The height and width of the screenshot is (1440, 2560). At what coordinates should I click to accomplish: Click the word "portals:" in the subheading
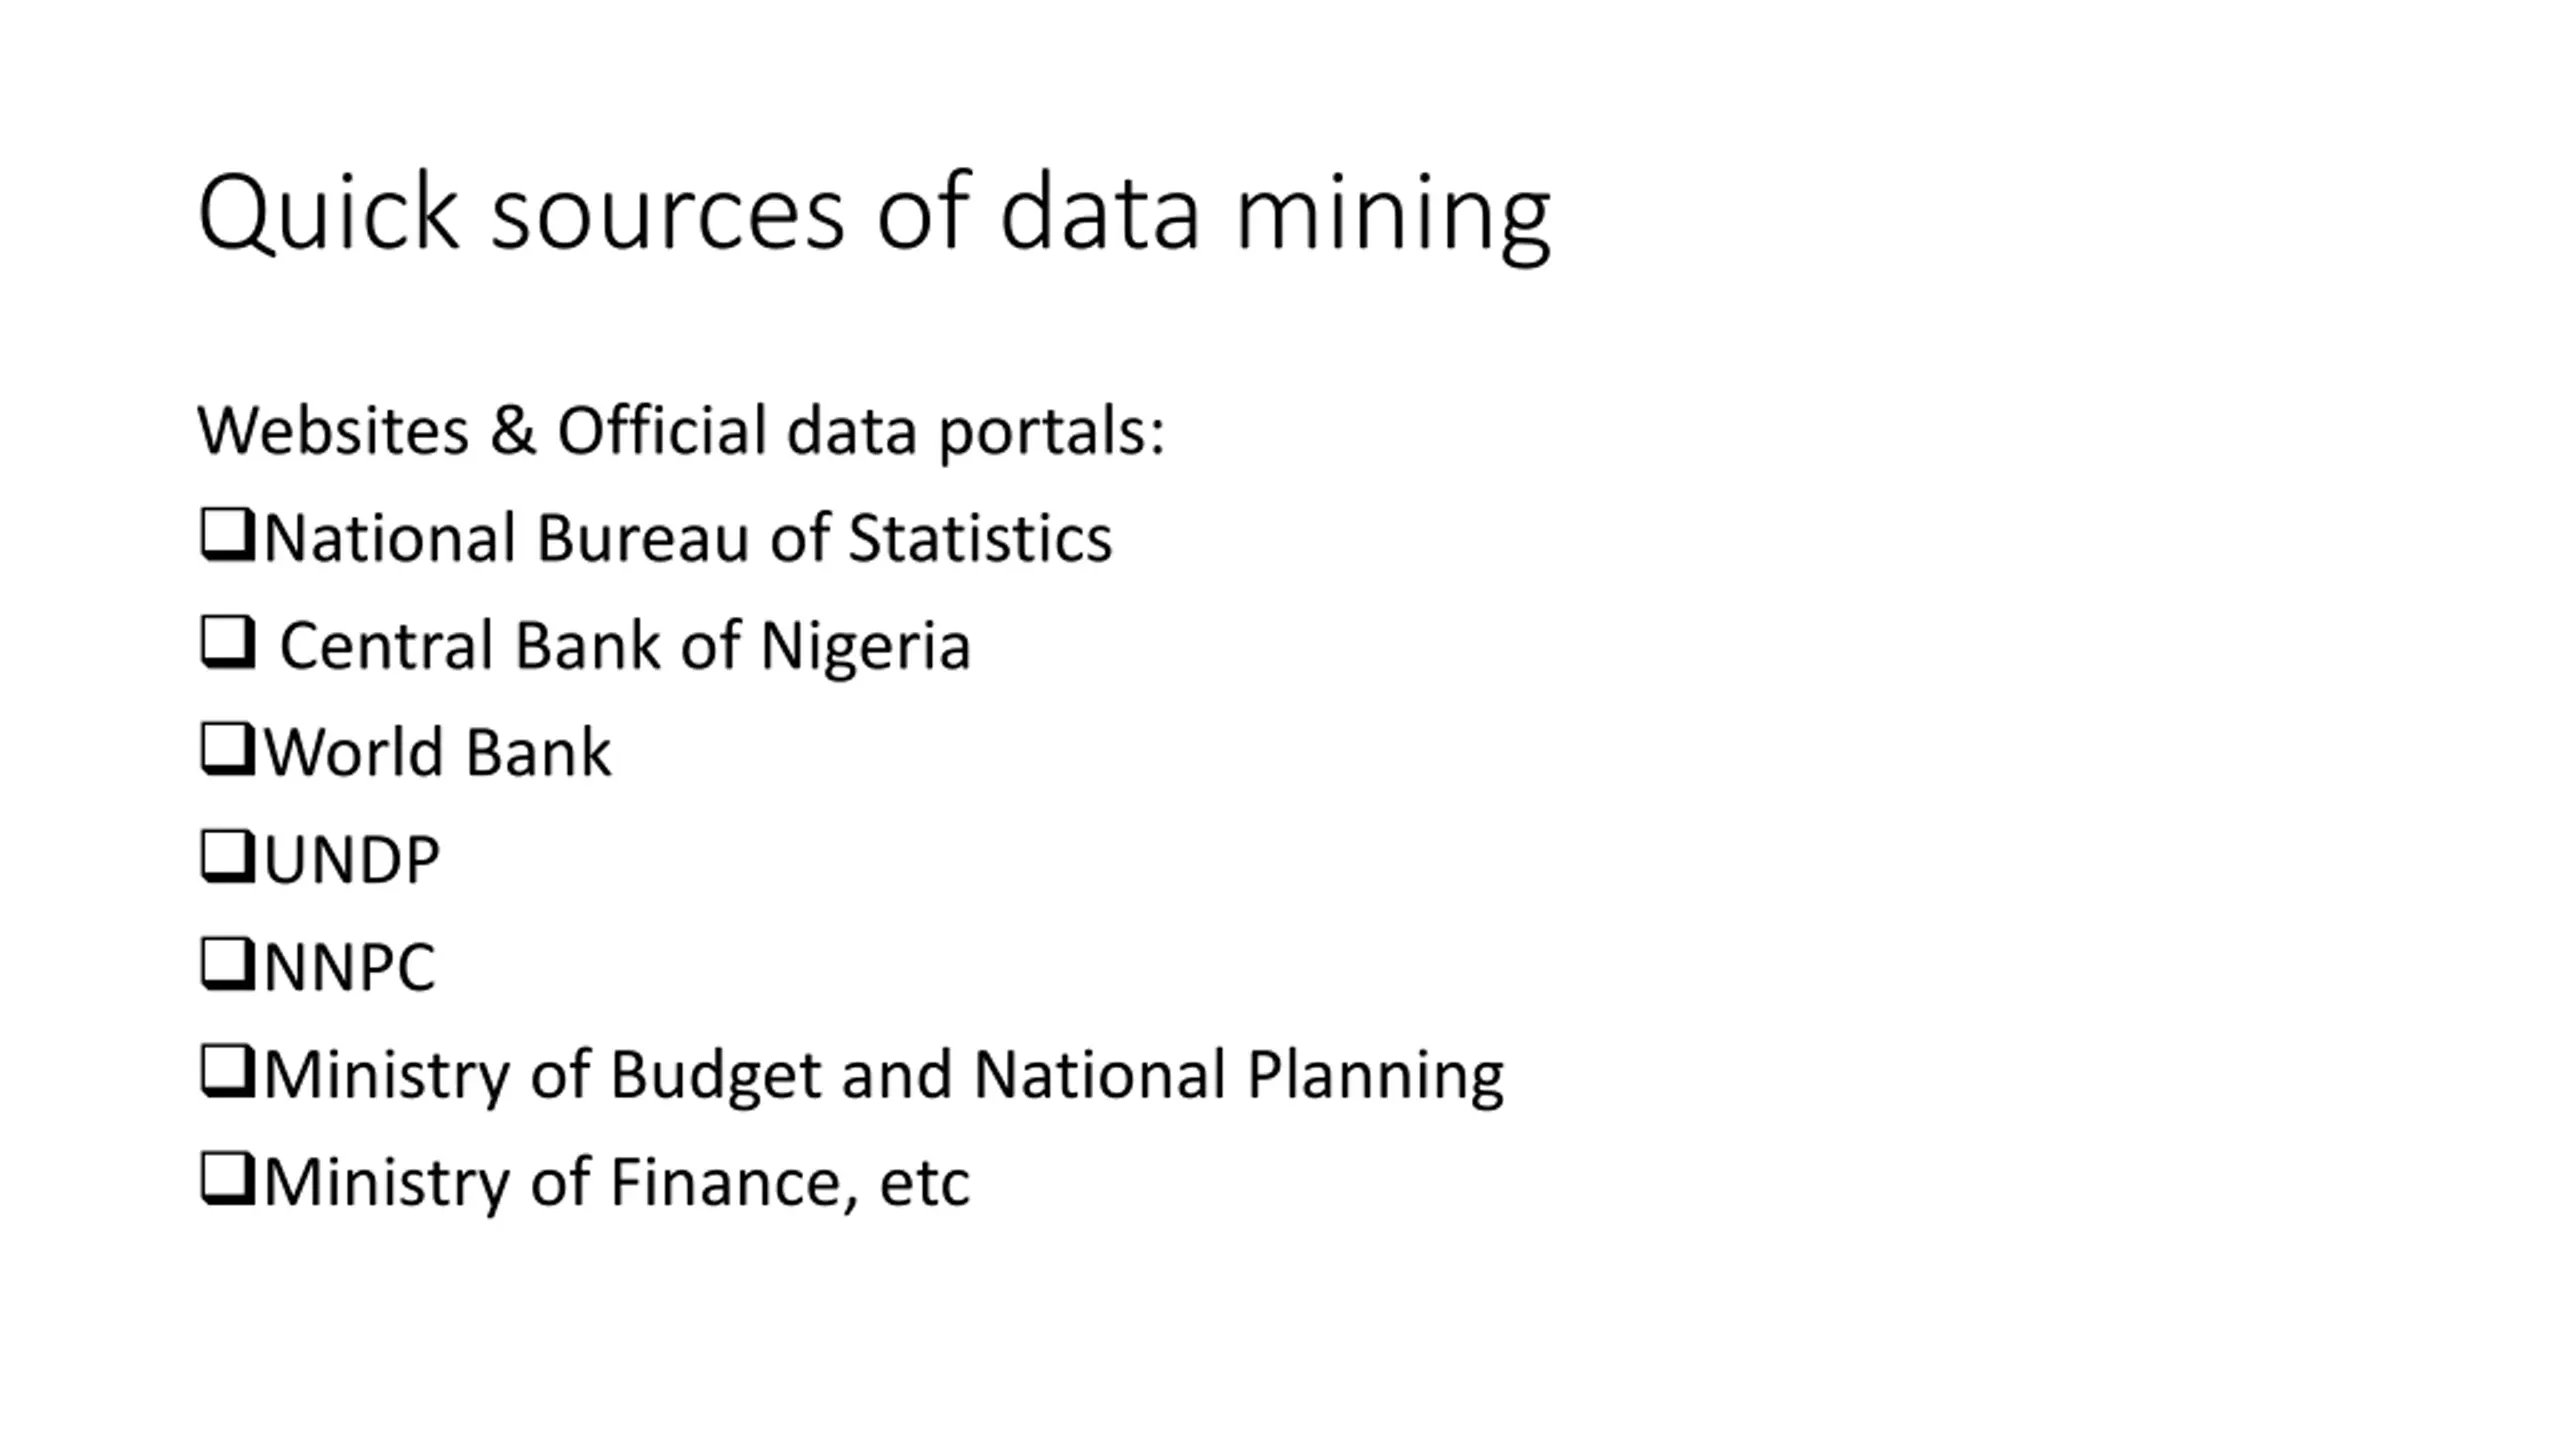1051,433
